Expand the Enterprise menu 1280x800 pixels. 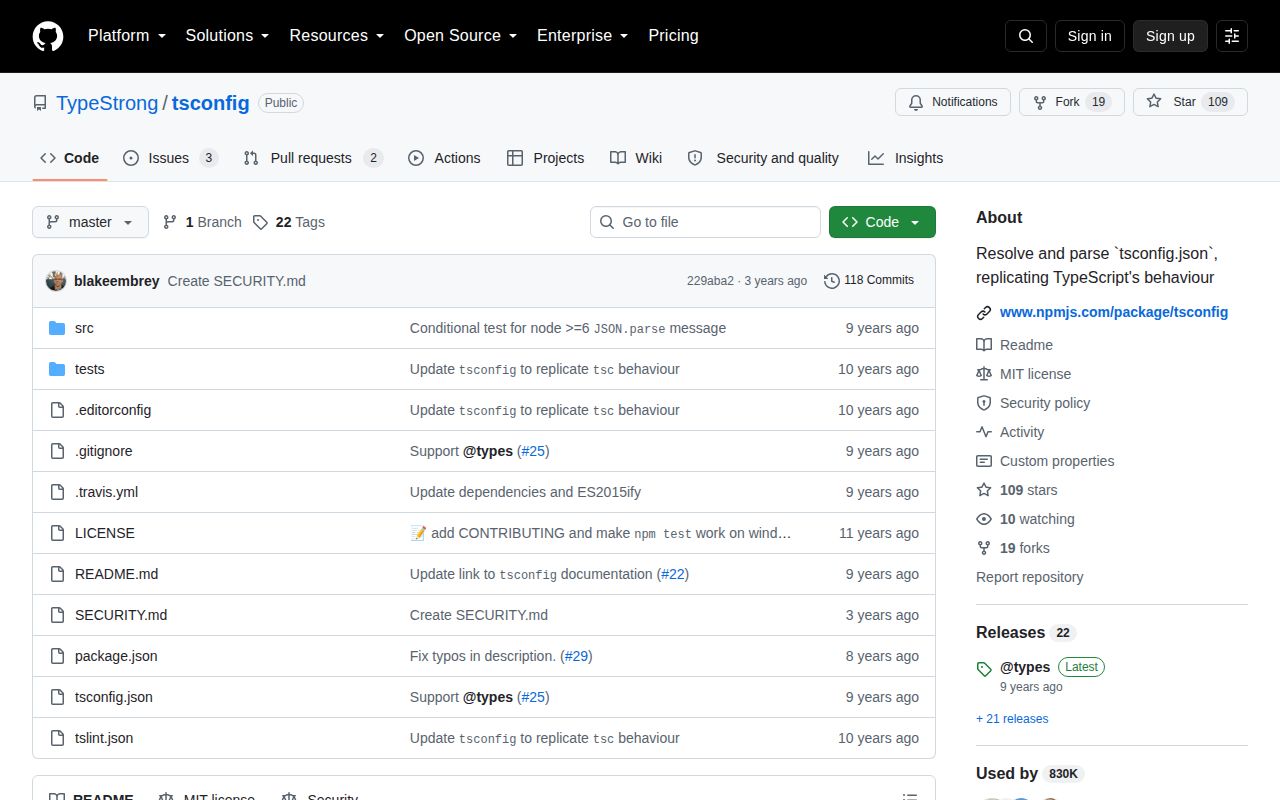[x=583, y=36]
